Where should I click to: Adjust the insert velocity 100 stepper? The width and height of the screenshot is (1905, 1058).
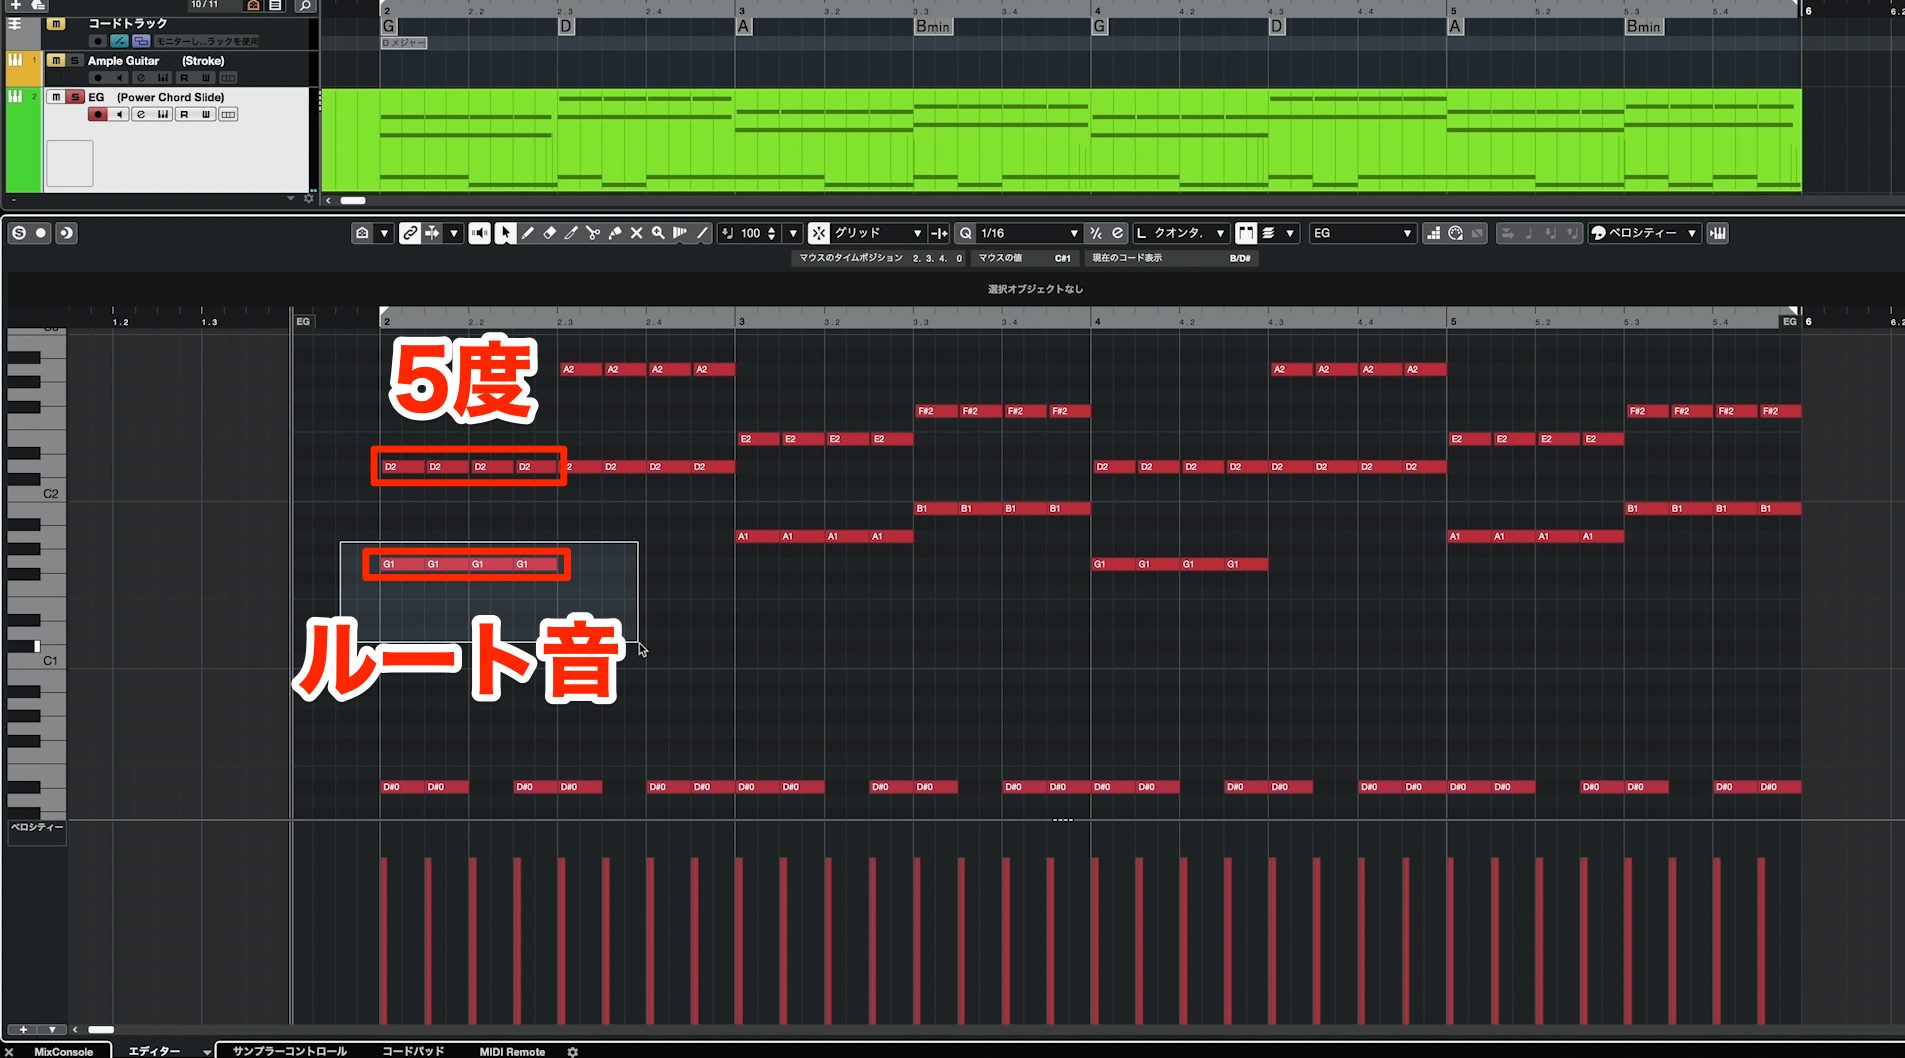[771, 233]
